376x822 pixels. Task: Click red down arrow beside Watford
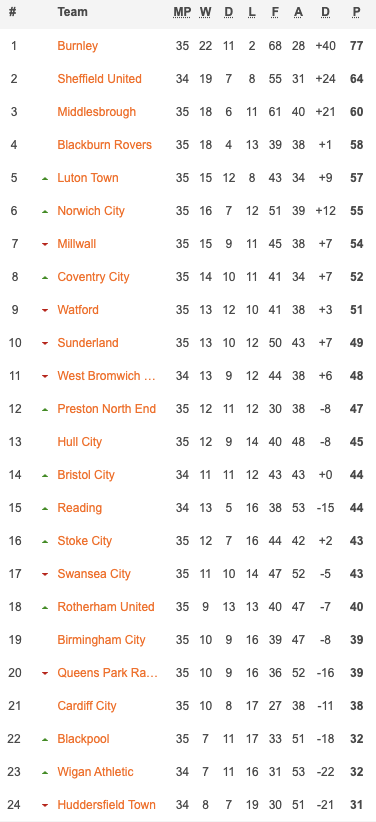[45, 311]
